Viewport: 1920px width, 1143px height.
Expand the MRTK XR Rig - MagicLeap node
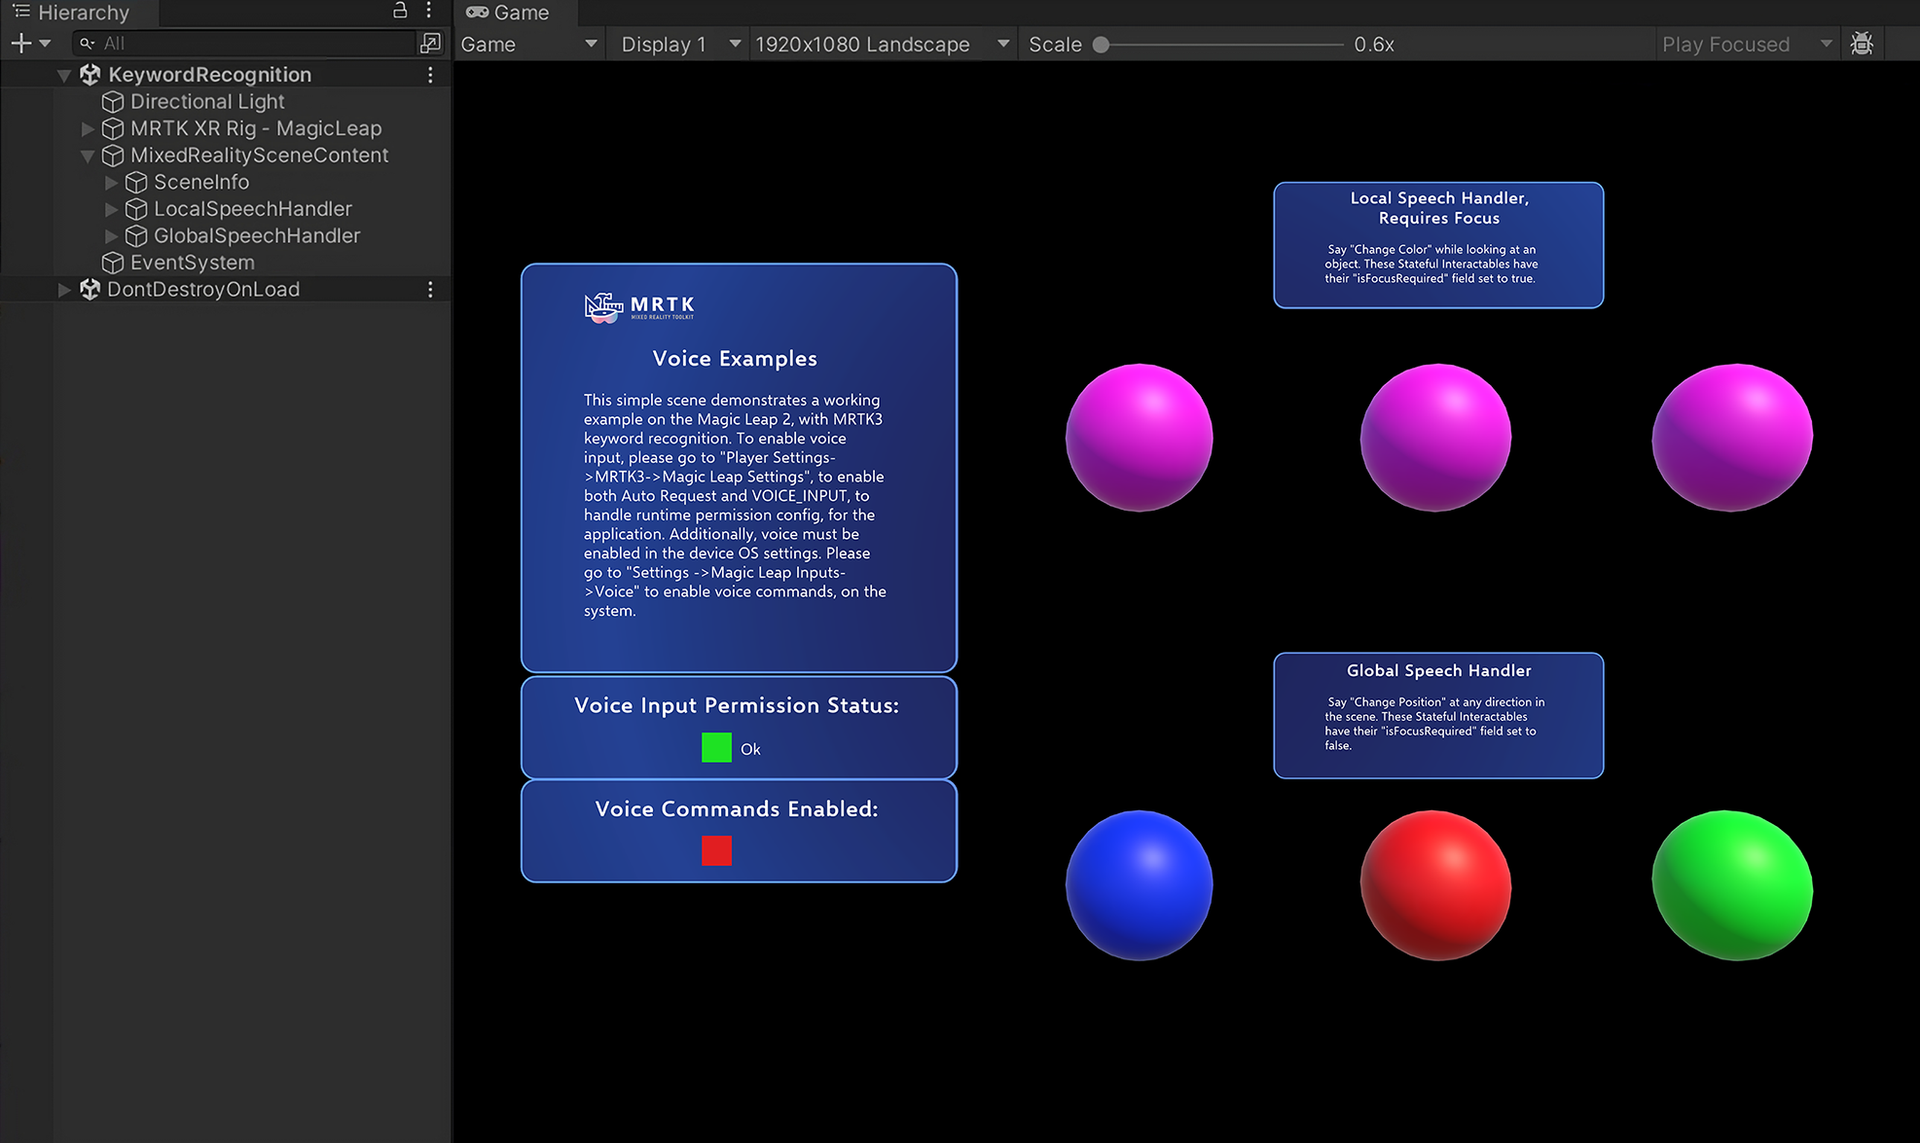[x=88, y=128]
